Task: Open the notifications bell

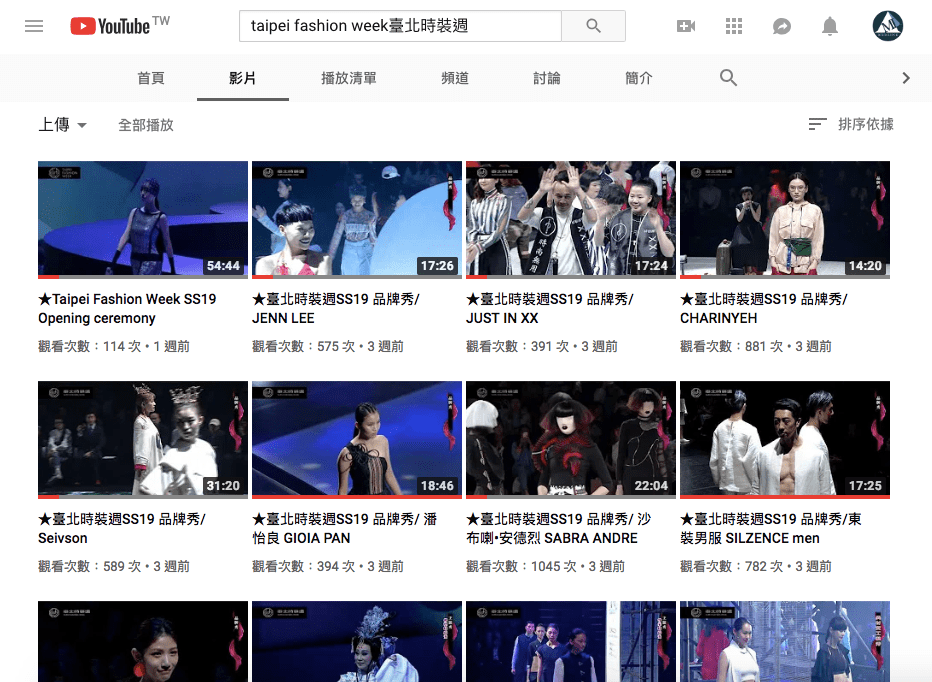Action: pyautogui.click(x=830, y=26)
